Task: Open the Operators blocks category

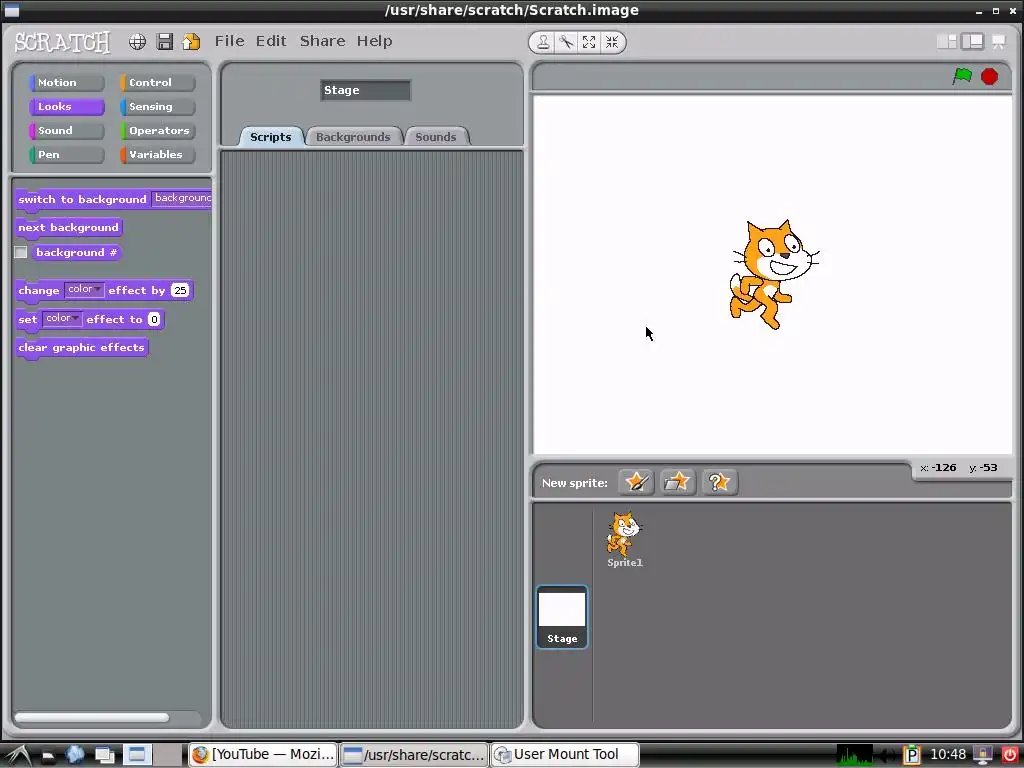Action: pyautogui.click(x=157, y=131)
